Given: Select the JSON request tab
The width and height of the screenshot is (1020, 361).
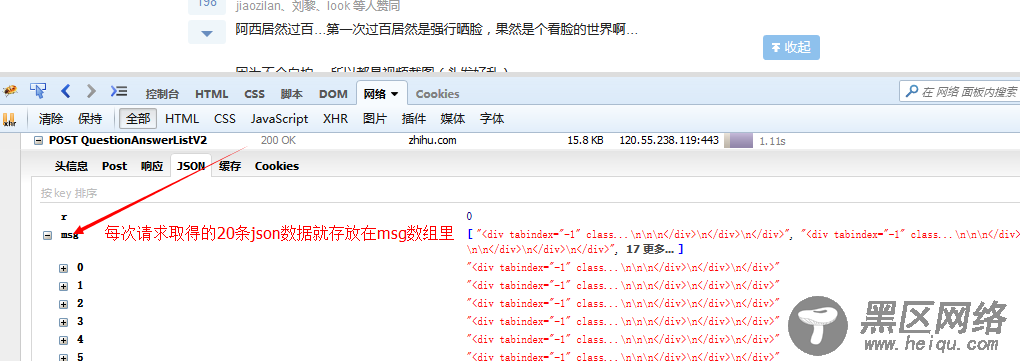Looking at the screenshot, I should (191, 166).
